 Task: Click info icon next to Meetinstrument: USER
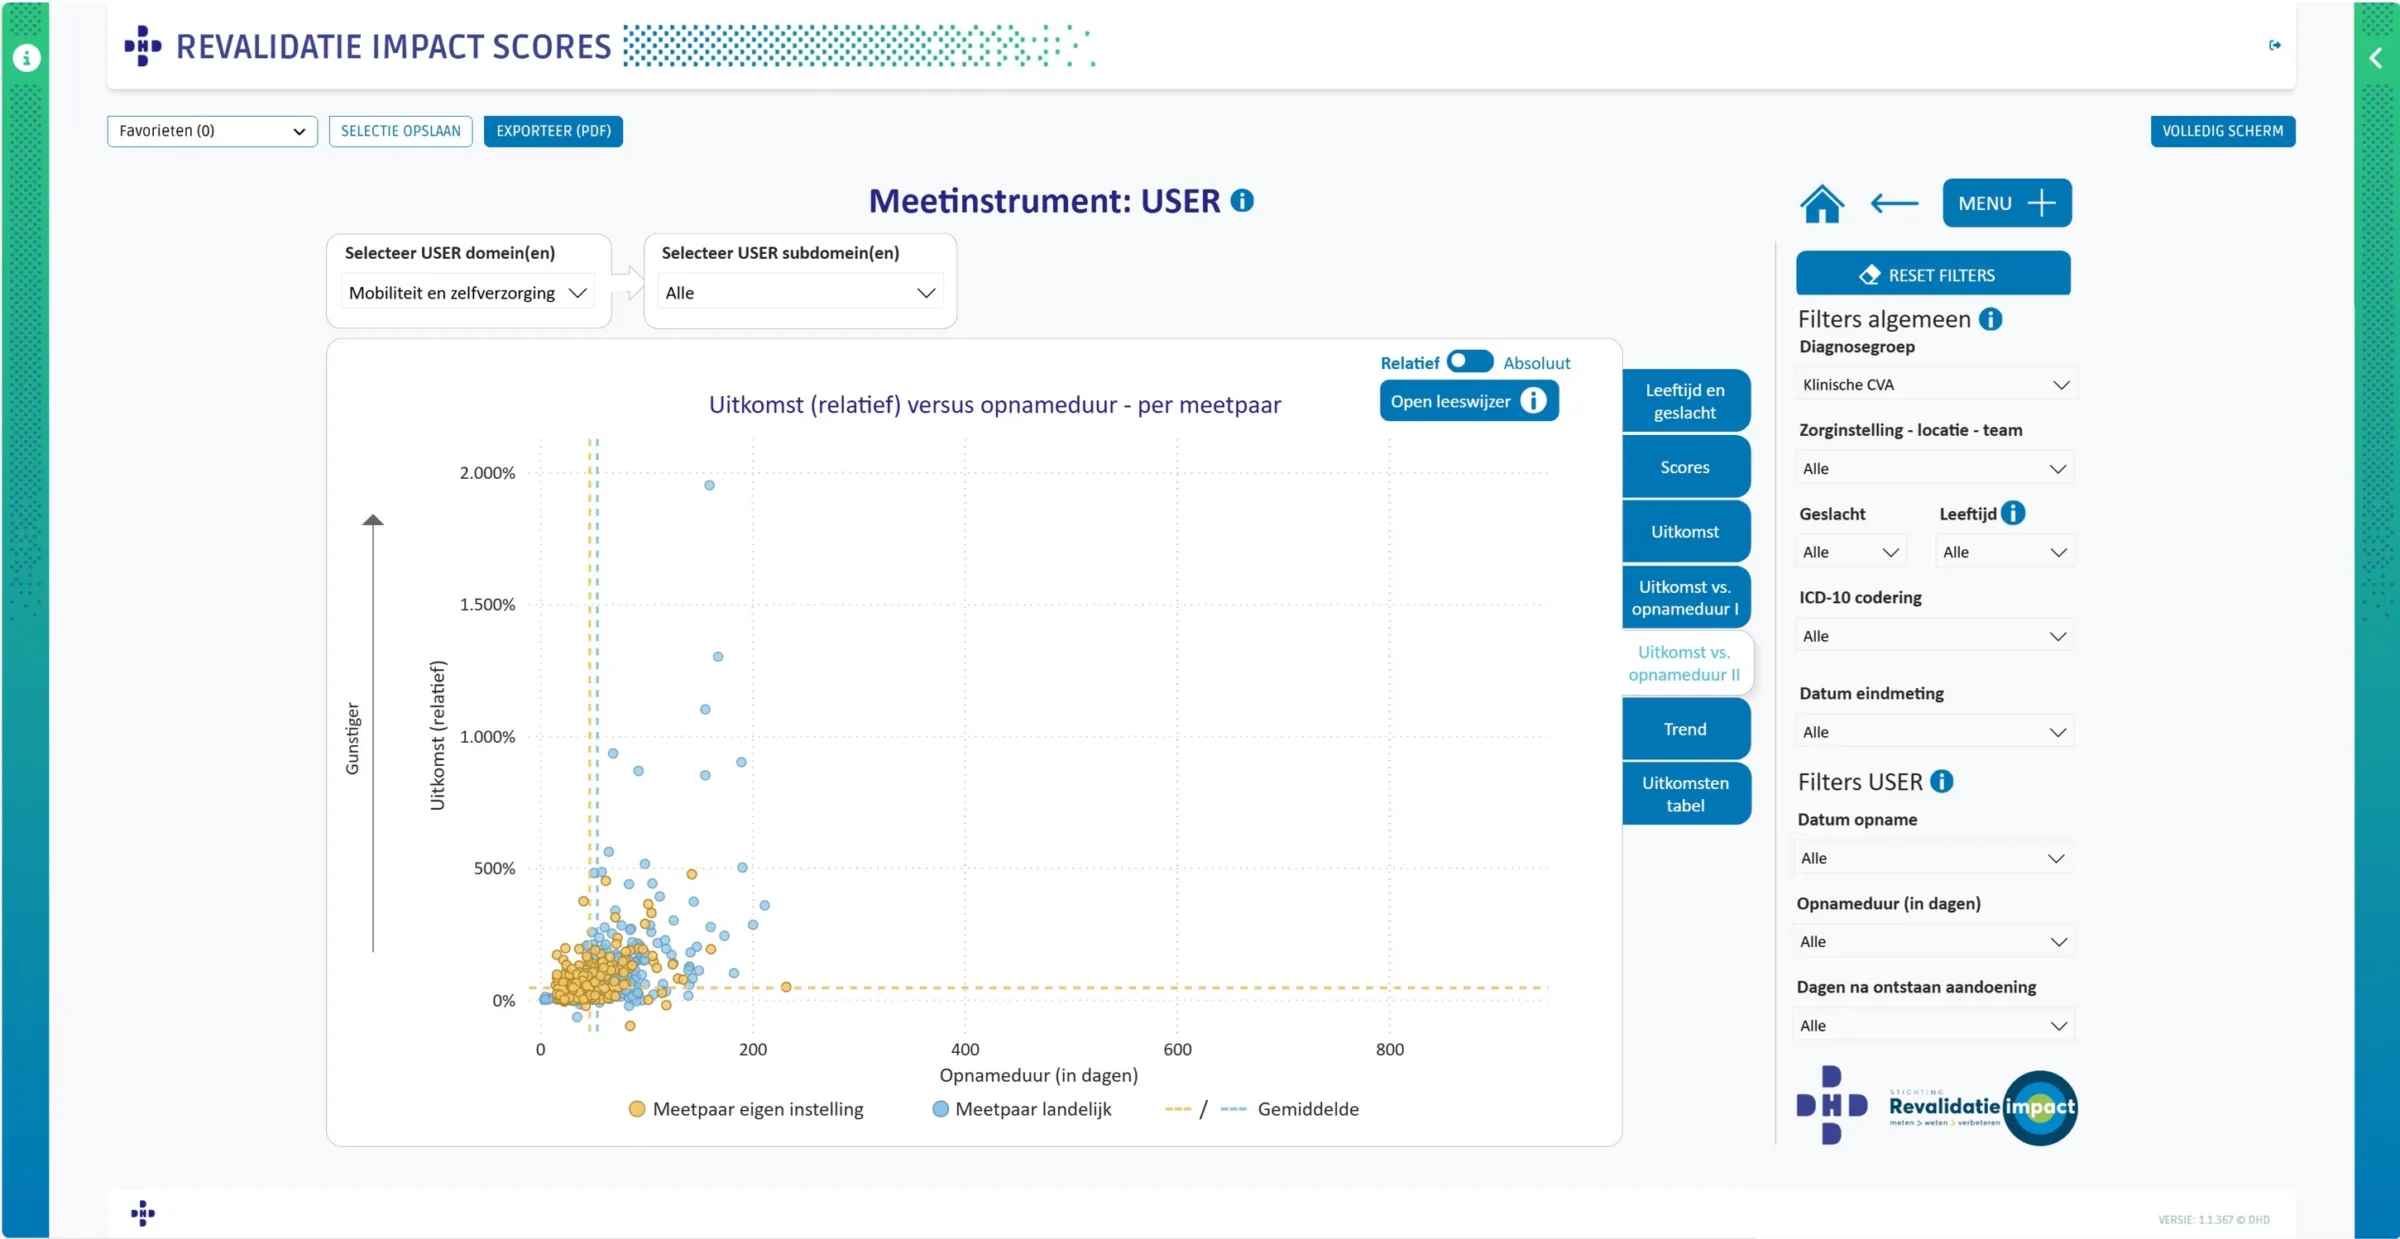coord(1242,201)
